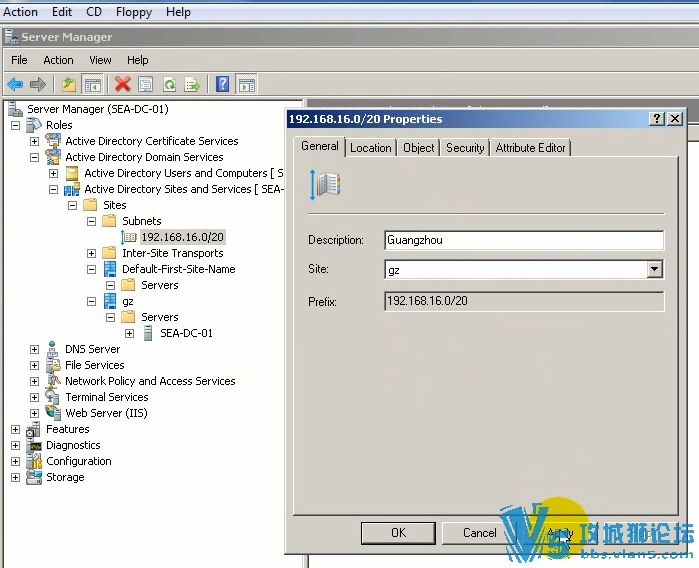Open Server Manager Help menu

137,60
